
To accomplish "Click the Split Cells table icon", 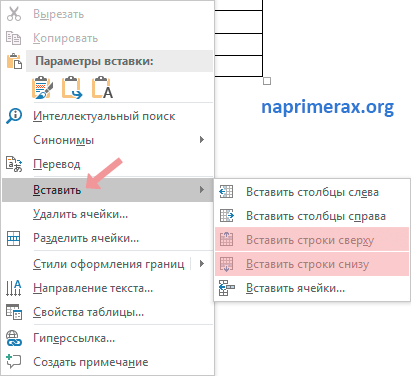I will pos(14,238).
